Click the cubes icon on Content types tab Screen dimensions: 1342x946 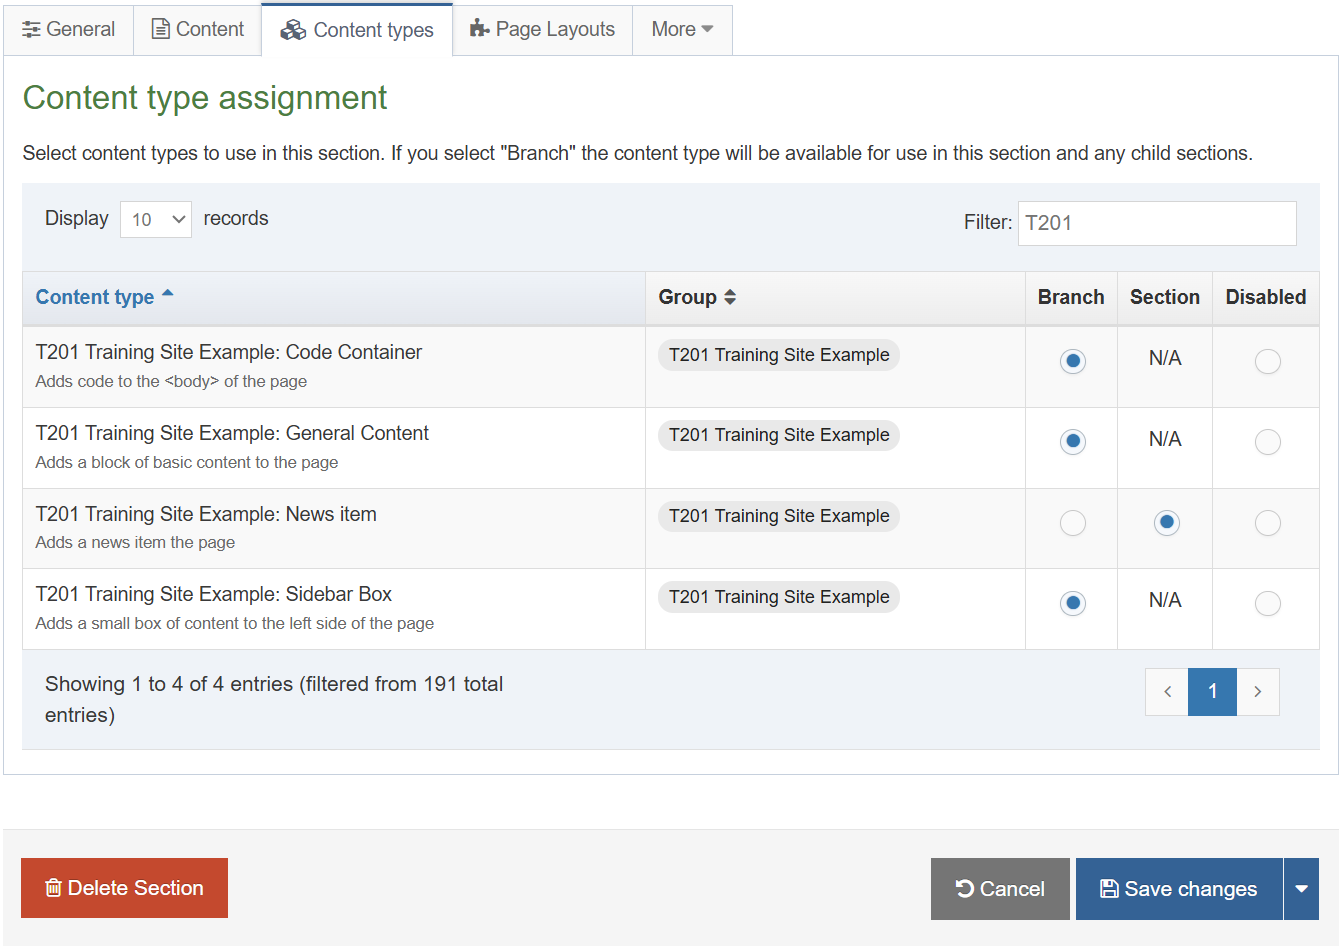coord(293,29)
